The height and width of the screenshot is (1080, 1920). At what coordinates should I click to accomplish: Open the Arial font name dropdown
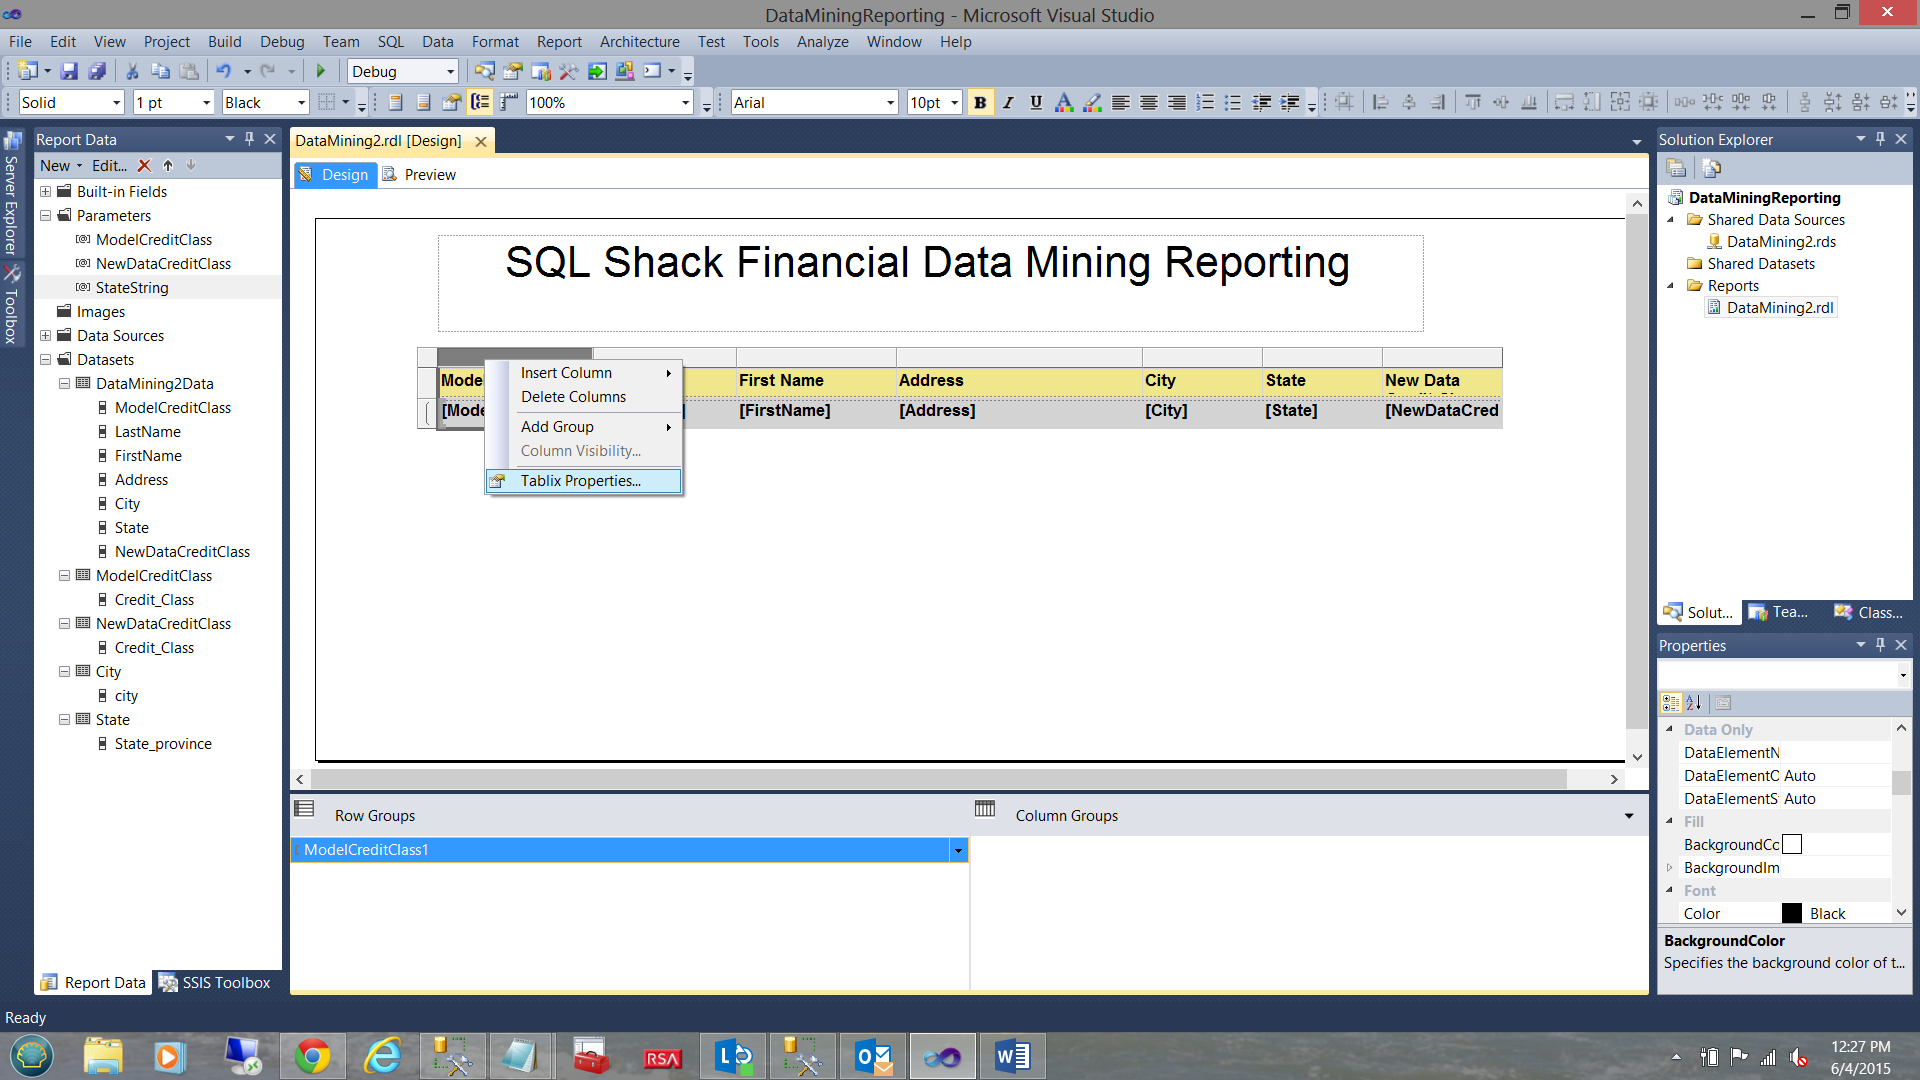tap(890, 102)
